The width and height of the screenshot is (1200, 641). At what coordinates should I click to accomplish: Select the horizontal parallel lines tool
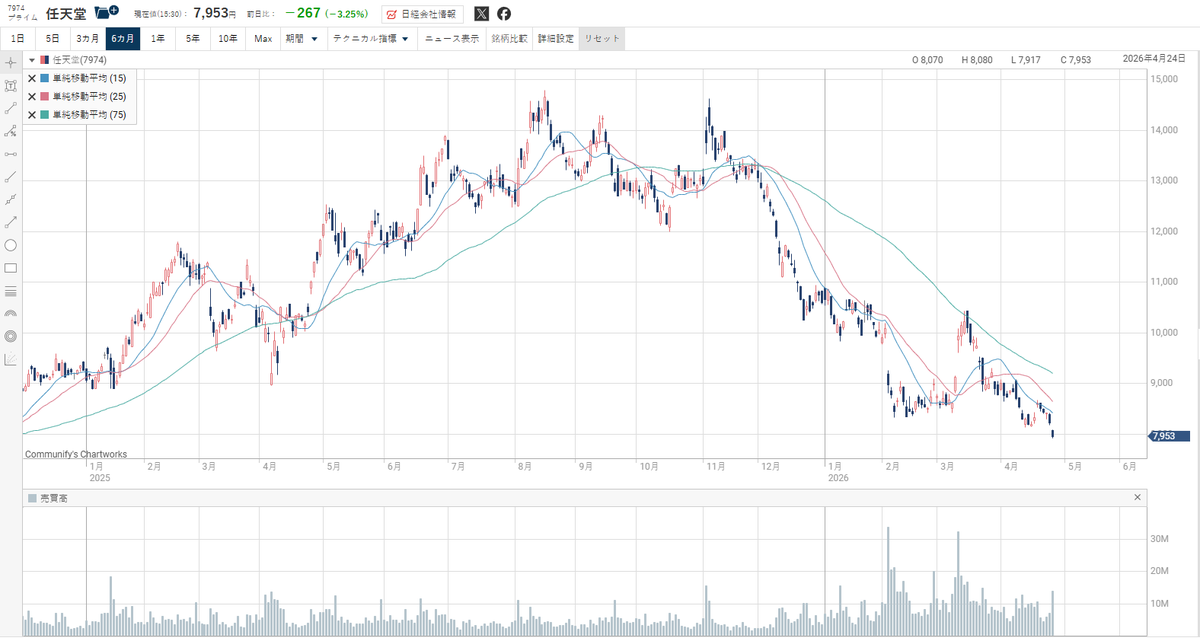coord(11,291)
